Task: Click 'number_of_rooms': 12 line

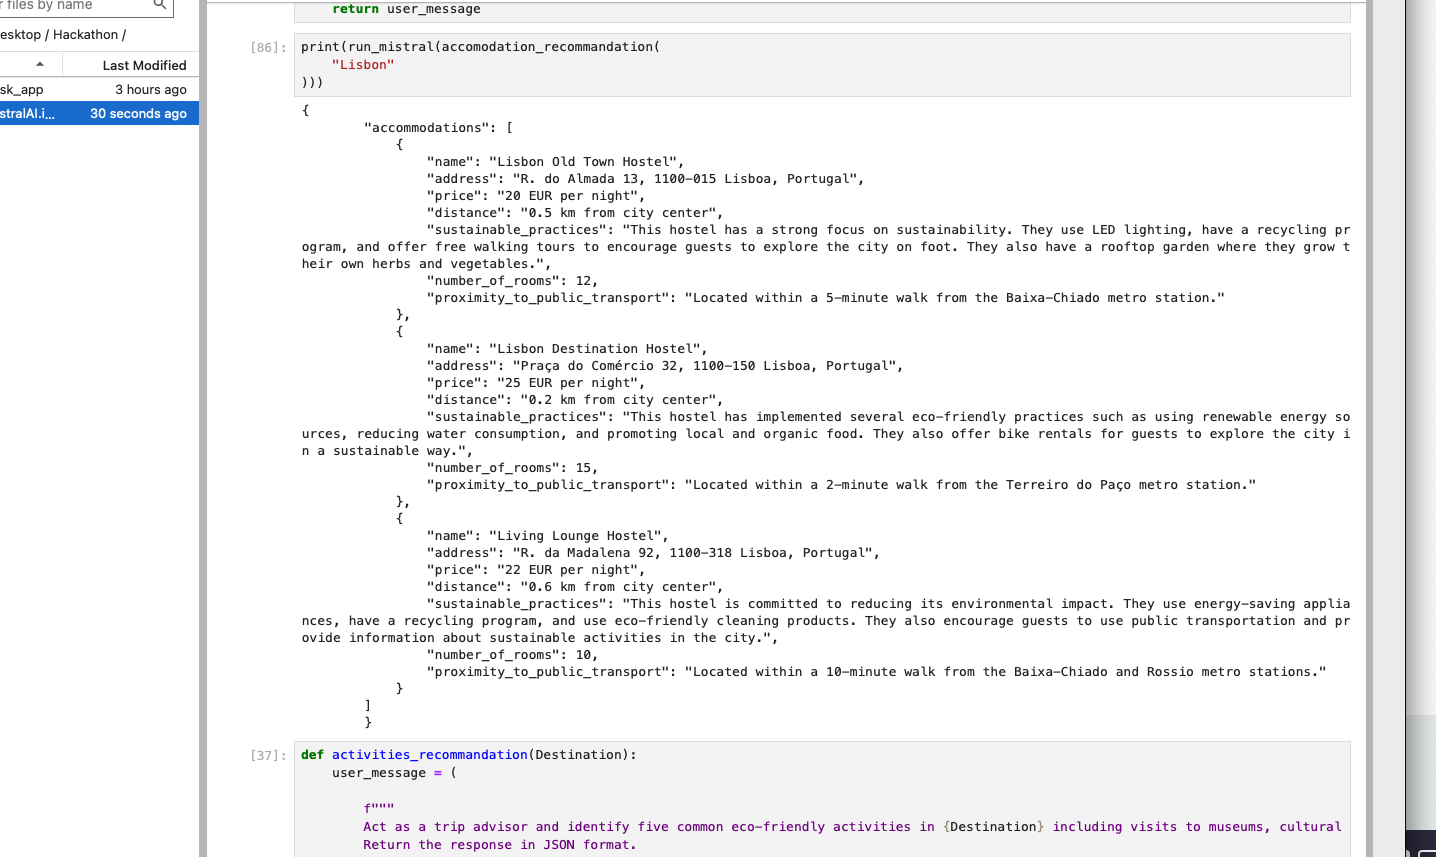Action: (512, 280)
